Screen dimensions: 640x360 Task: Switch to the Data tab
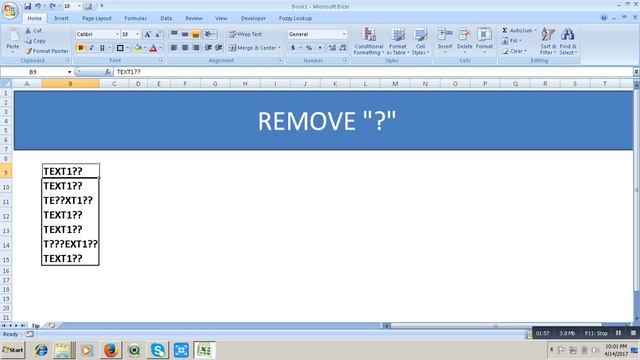(166, 18)
